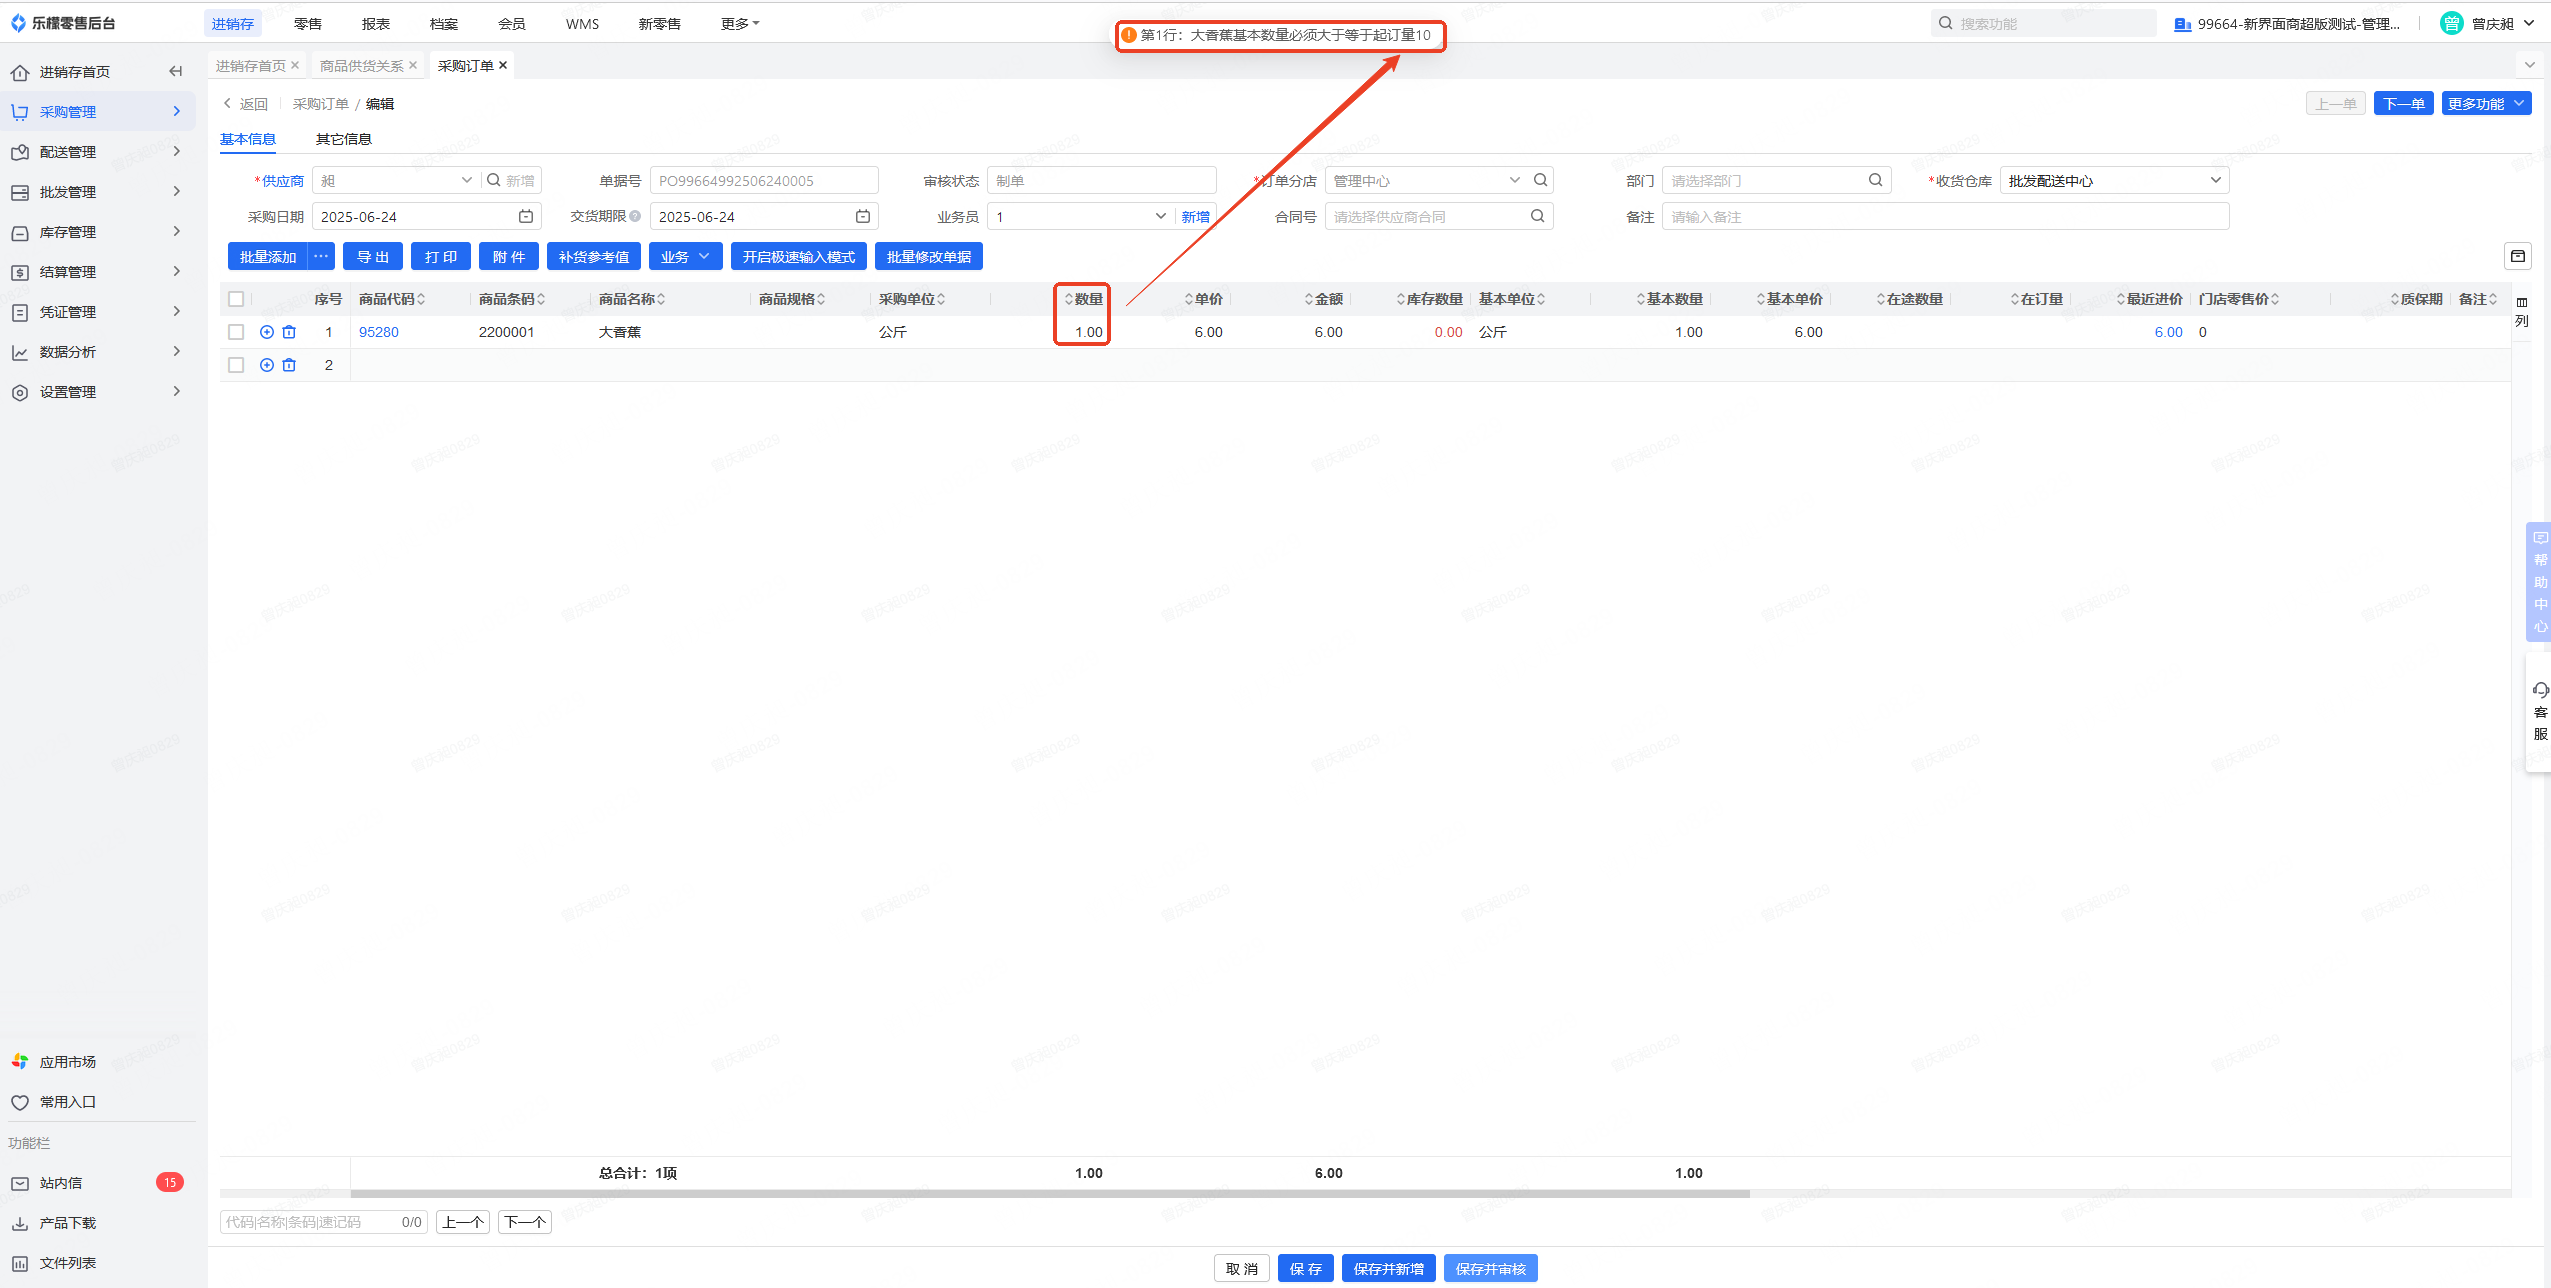The image size is (2551, 1288).
Task: Open the 更多功能 dropdown
Action: 2486,103
